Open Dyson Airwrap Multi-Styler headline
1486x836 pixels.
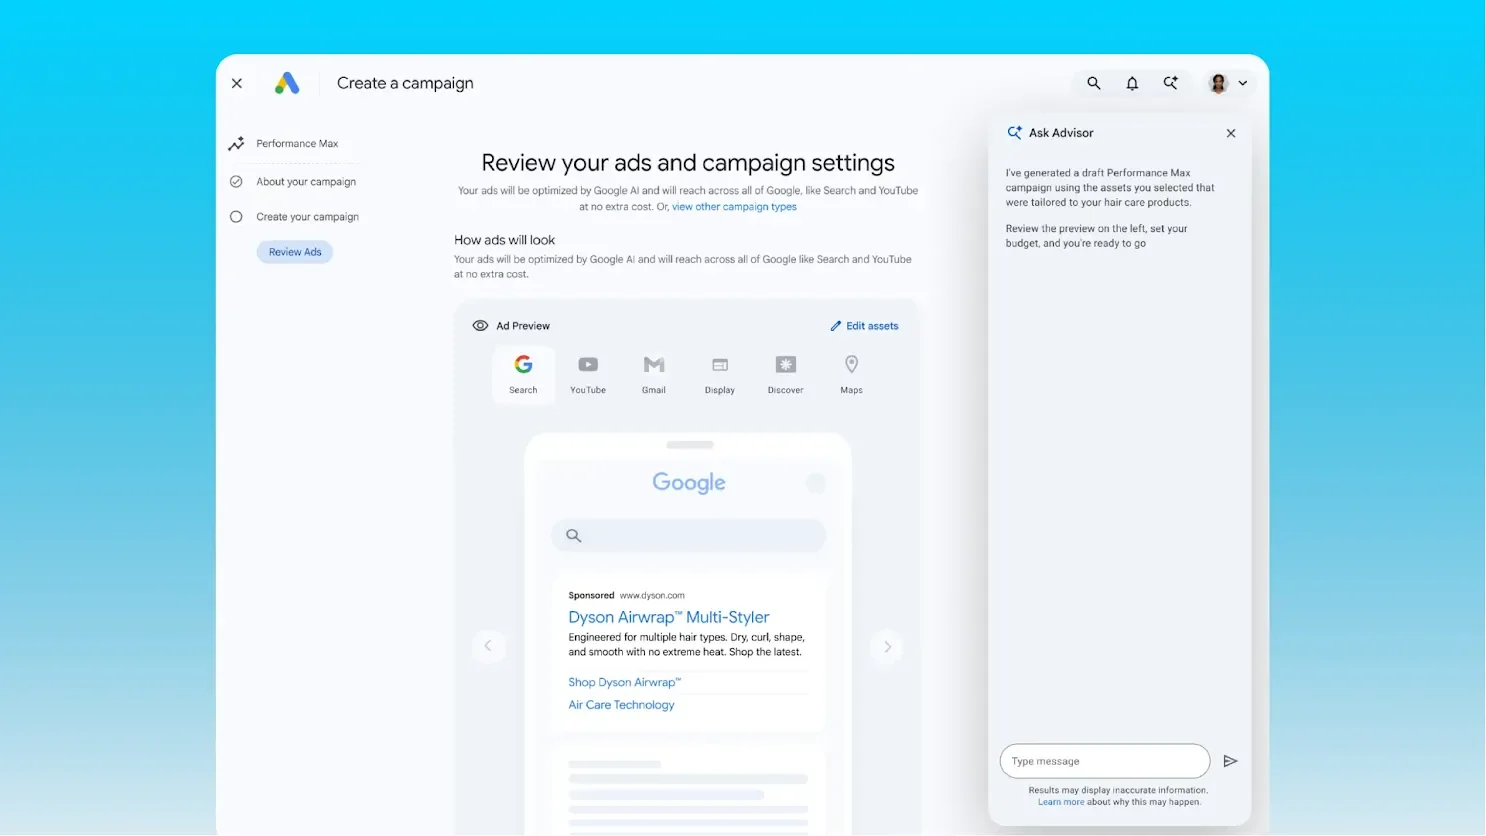point(669,617)
